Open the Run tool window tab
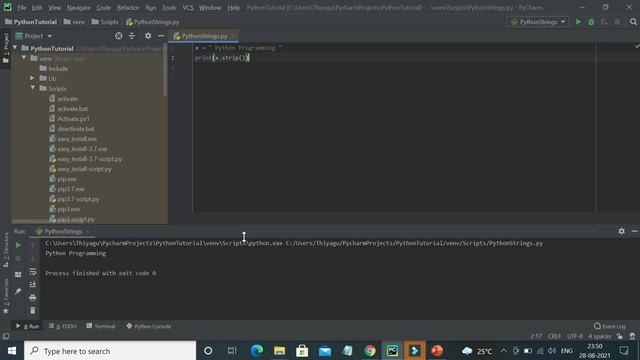This screenshot has height=360, width=640. click(x=27, y=326)
